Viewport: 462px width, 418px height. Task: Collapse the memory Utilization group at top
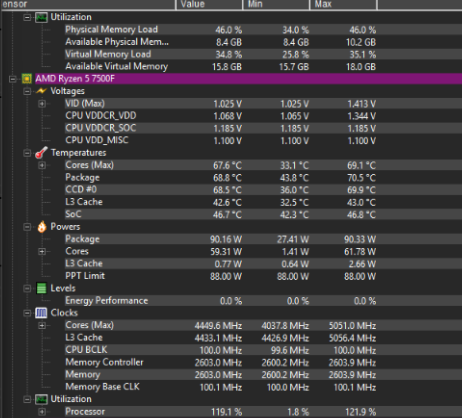click(27, 17)
